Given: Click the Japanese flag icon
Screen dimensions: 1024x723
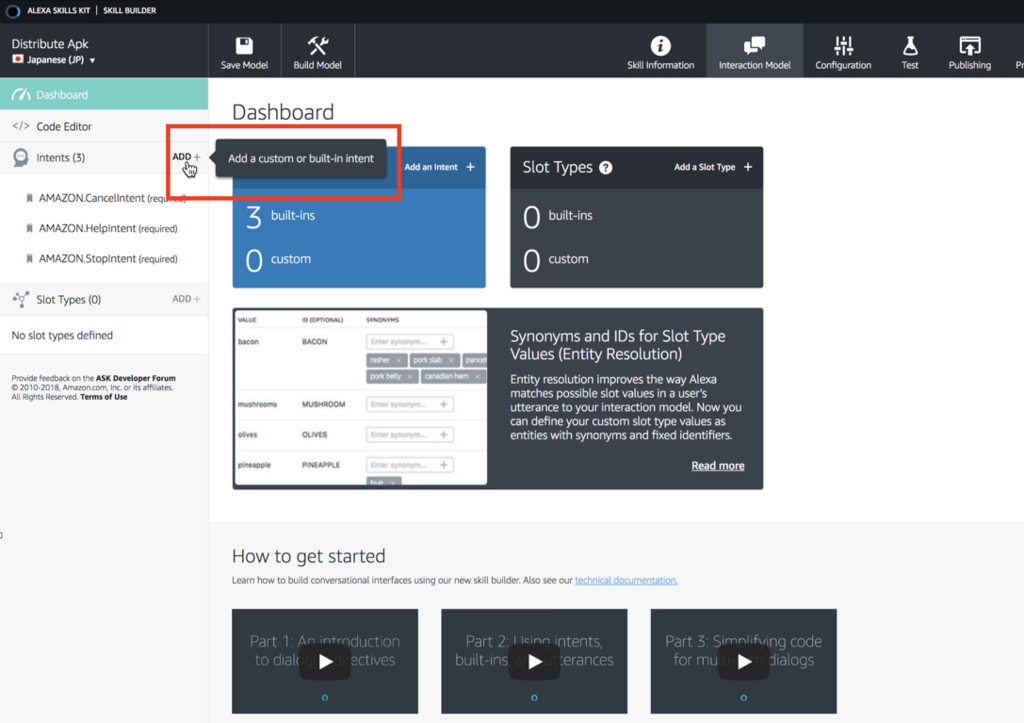Looking at the screenshot, I should pos(18,59).
